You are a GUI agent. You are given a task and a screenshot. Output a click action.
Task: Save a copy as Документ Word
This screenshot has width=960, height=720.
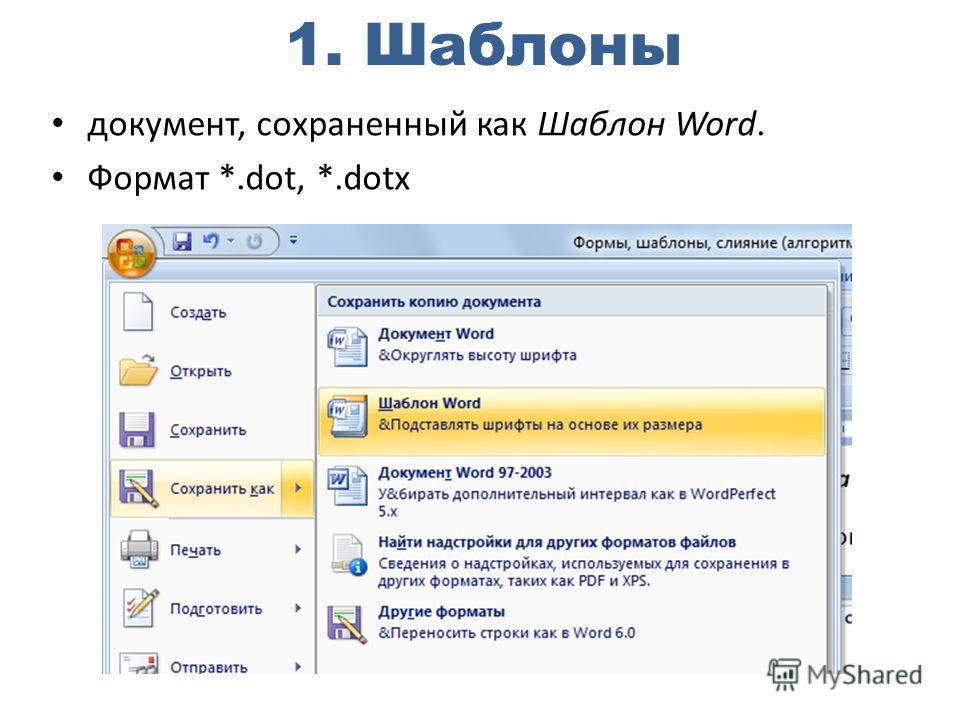(571, 345)
